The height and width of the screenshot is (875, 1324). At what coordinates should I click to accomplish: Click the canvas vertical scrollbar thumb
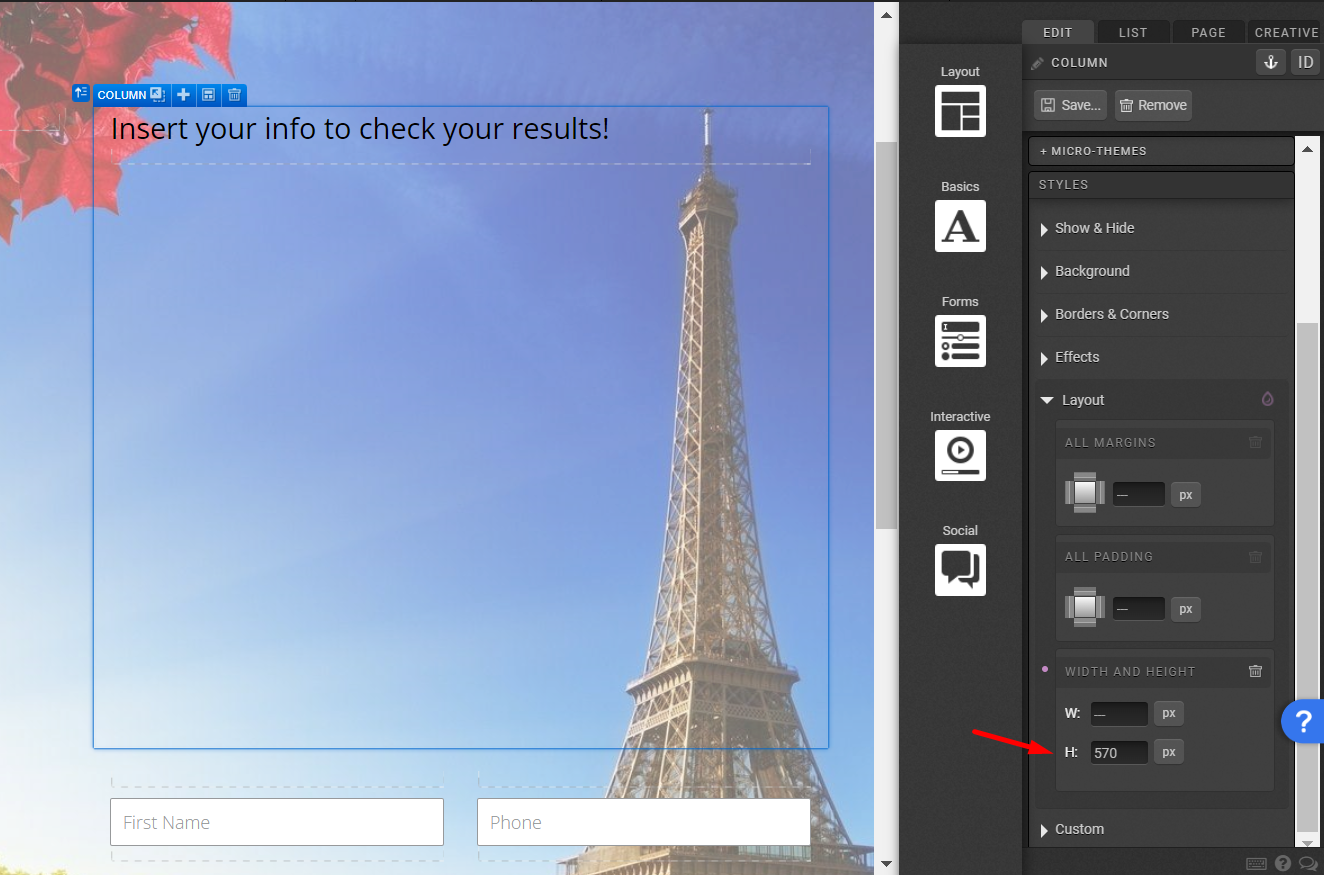[886, 335]
